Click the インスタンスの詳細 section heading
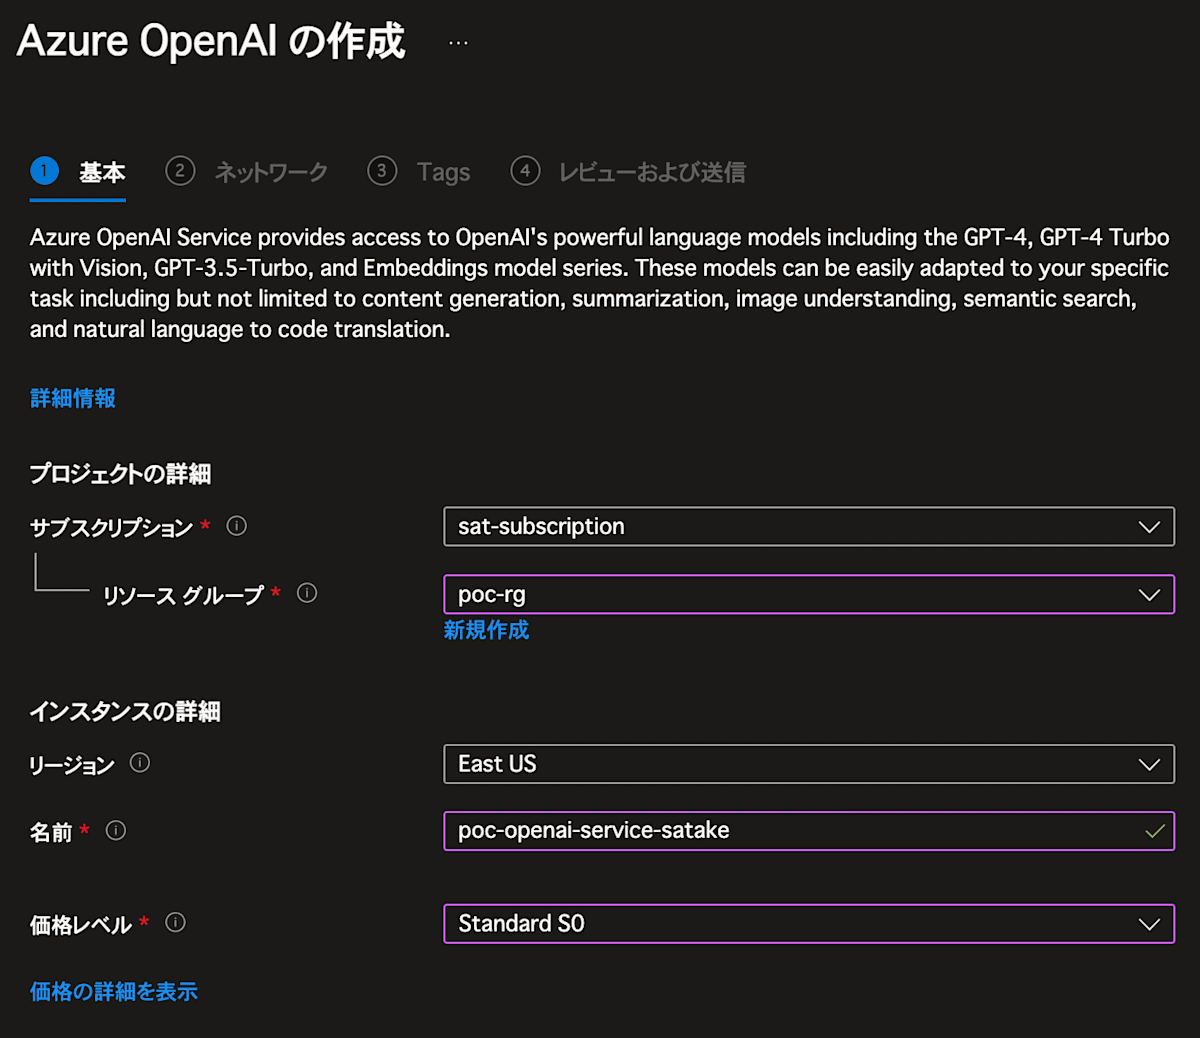Screen dimensions: 1200x1038 coord(125,711)
